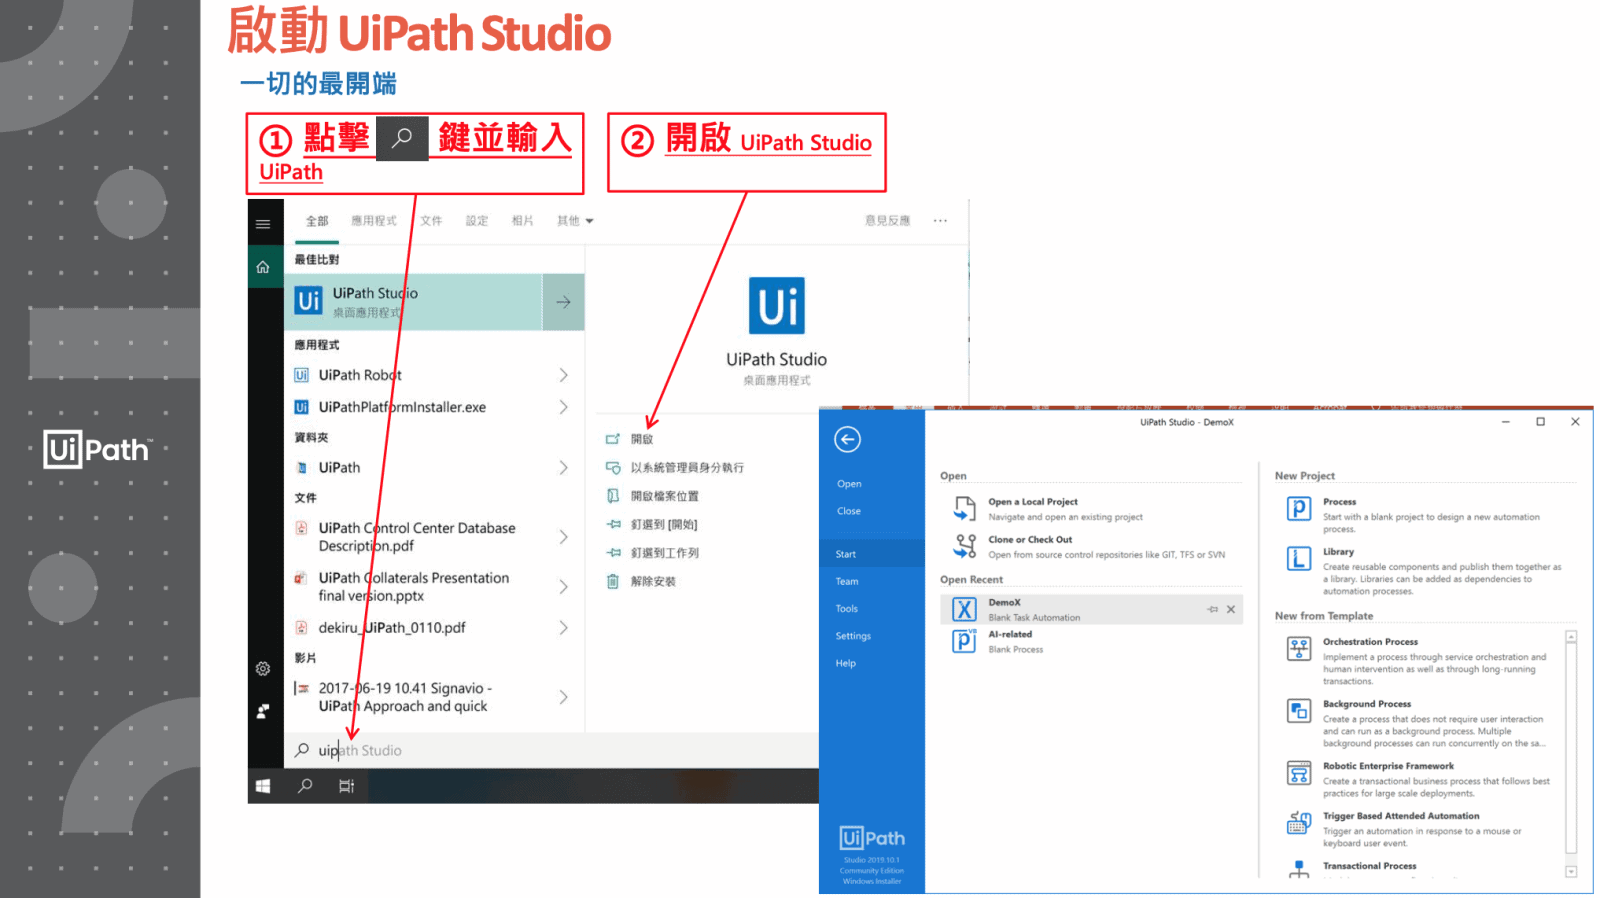Image resolution: width=1600 pixels, height=898 pixels.
Task: Open the 其他 filter dropdown
Action: point(575,221)
